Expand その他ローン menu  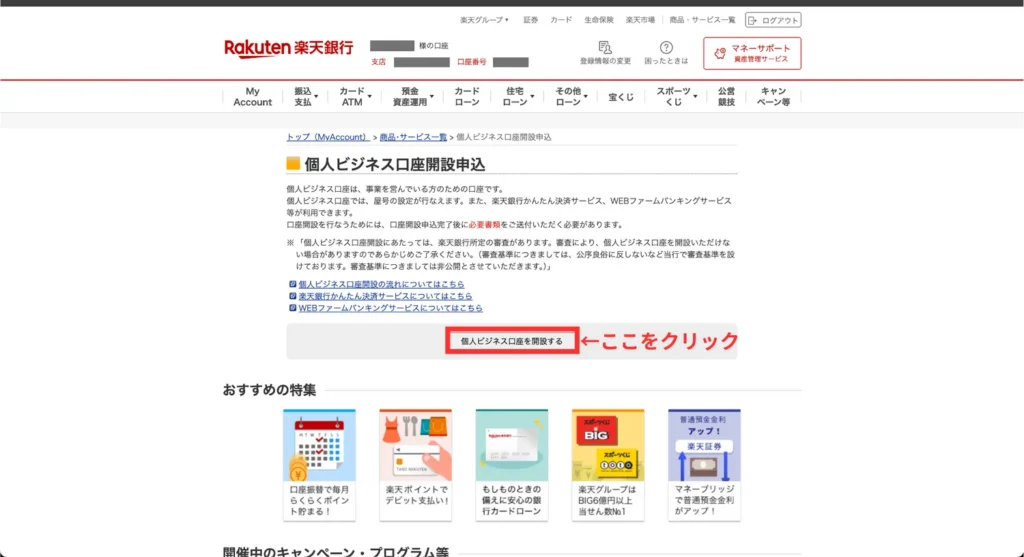pos(571,97)
